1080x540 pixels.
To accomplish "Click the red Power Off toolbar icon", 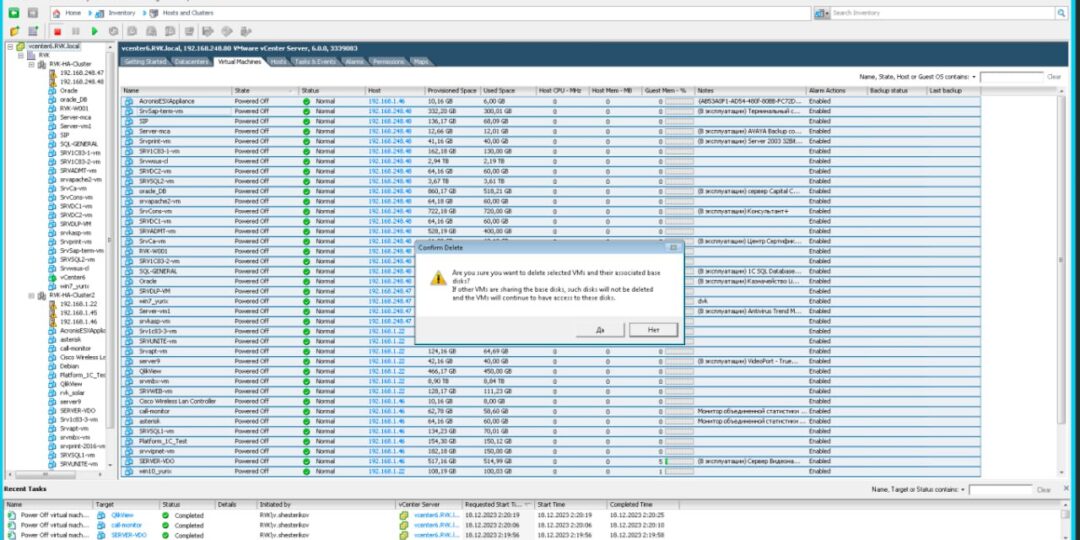I will point(58,31).
